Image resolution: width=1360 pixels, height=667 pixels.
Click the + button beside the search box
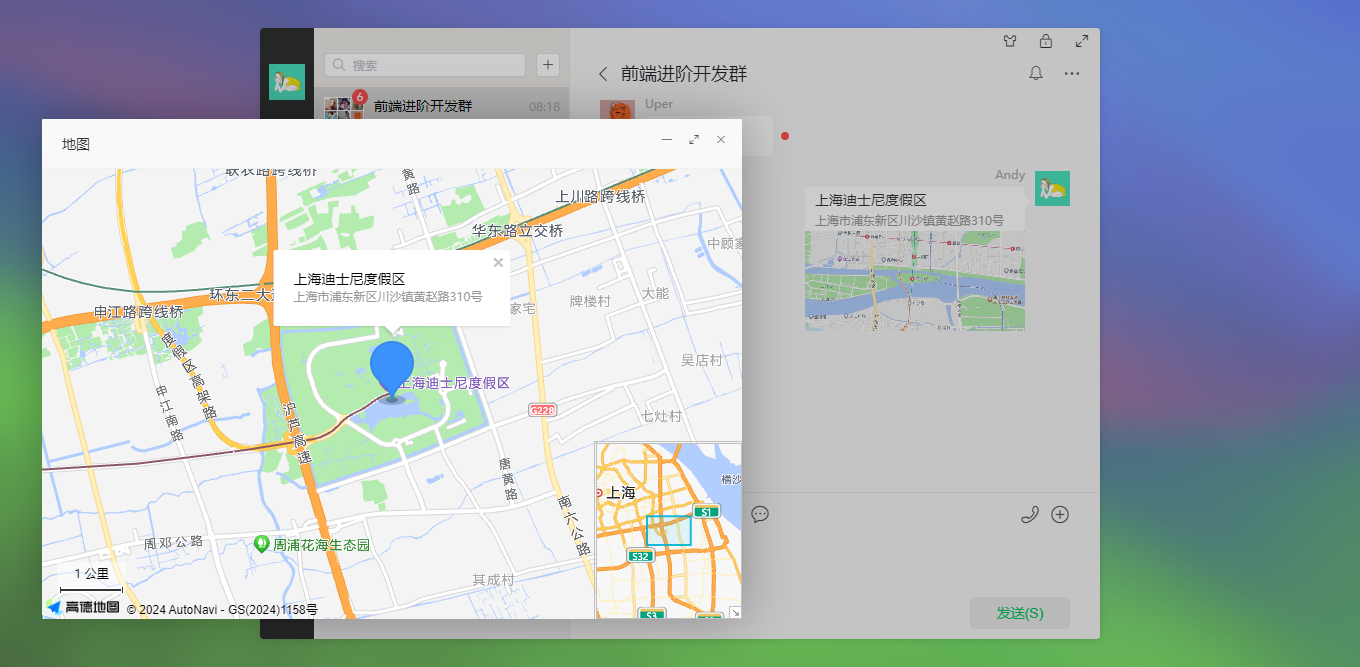547,64
